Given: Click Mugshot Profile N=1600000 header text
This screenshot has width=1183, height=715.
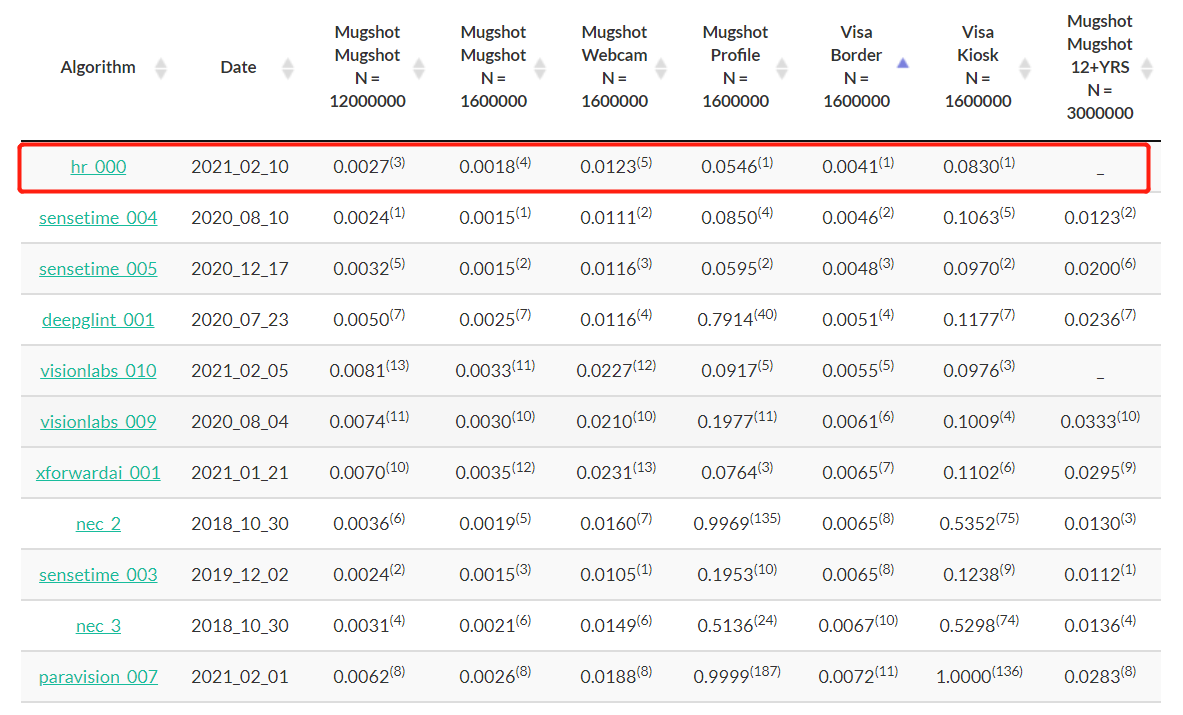Looking at the screenshot, I should [736, 66].
